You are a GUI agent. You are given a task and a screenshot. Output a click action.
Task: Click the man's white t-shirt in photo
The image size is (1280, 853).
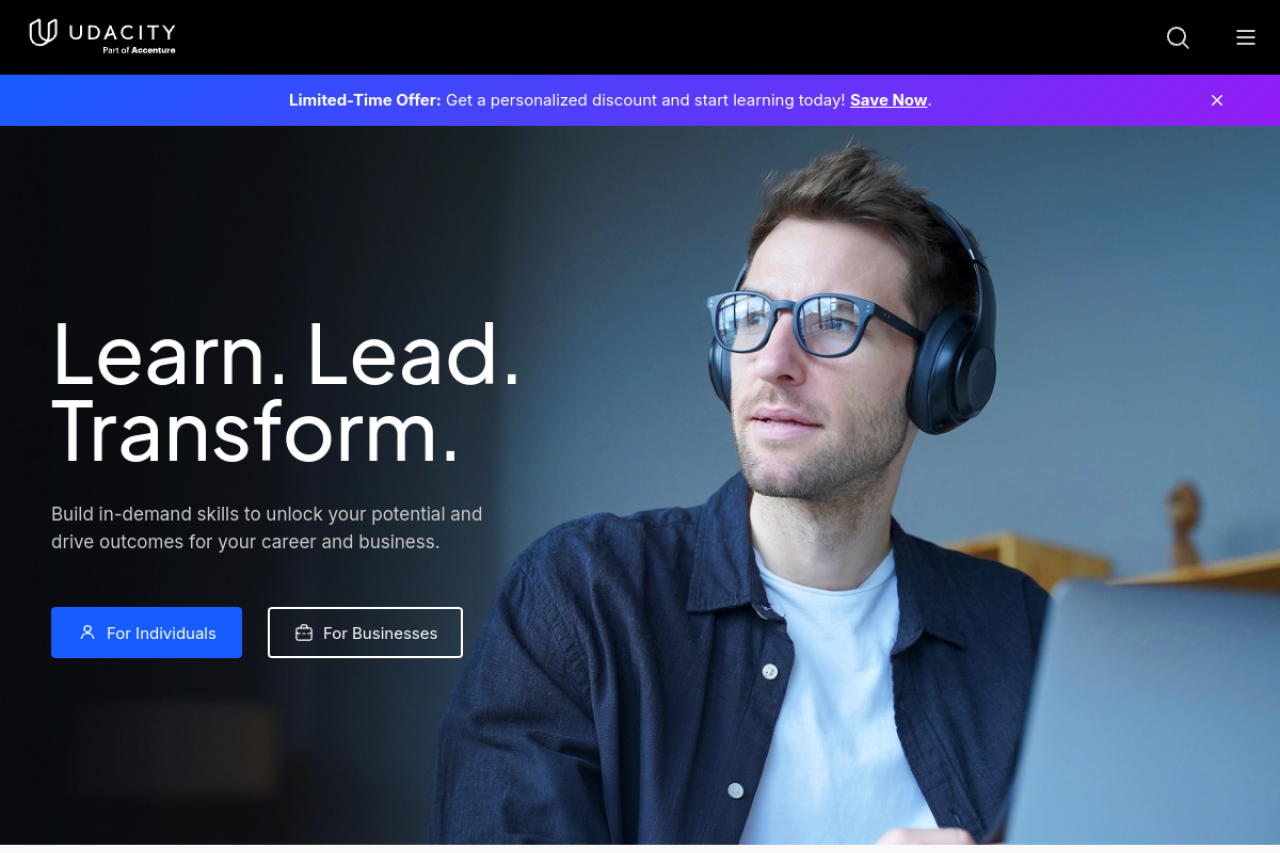820,700
